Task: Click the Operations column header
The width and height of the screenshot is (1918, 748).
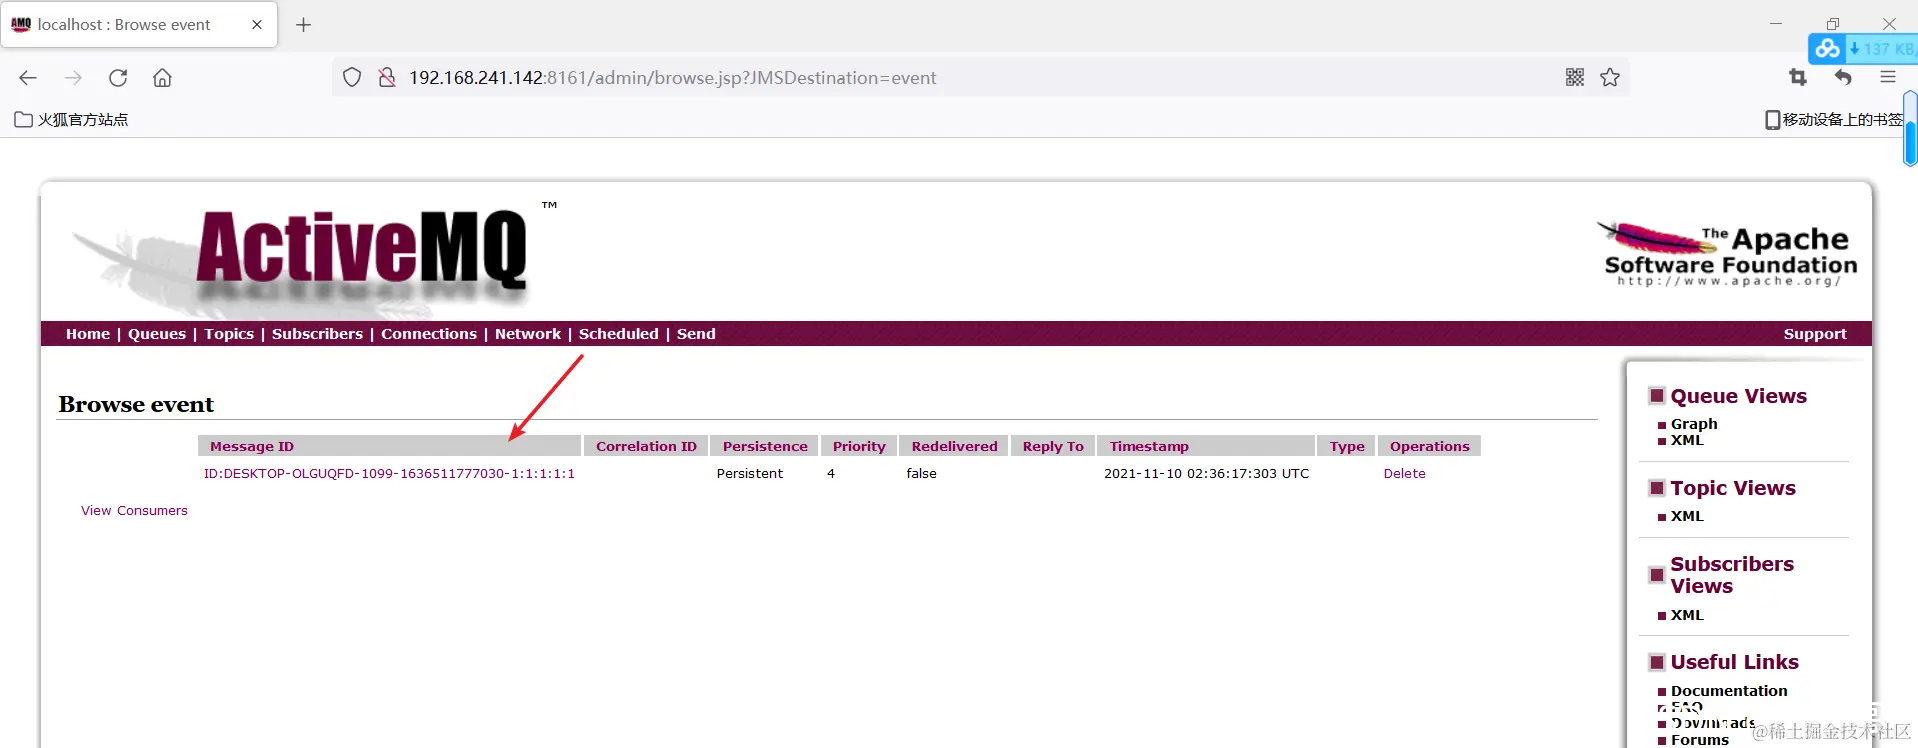Action: 1429,447
